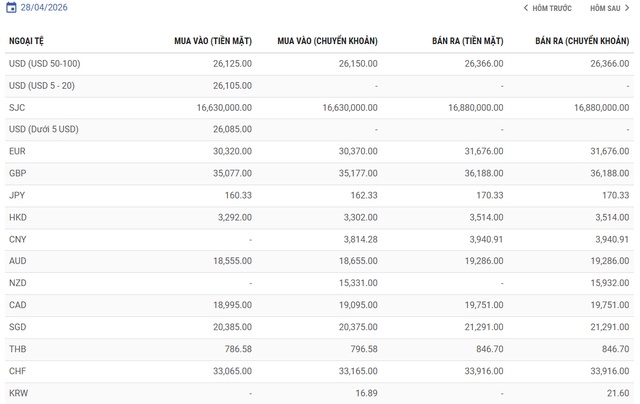This screenshot has width=640, height=404.
Task: Go to Hôm Trước rates
Action: 551,8
